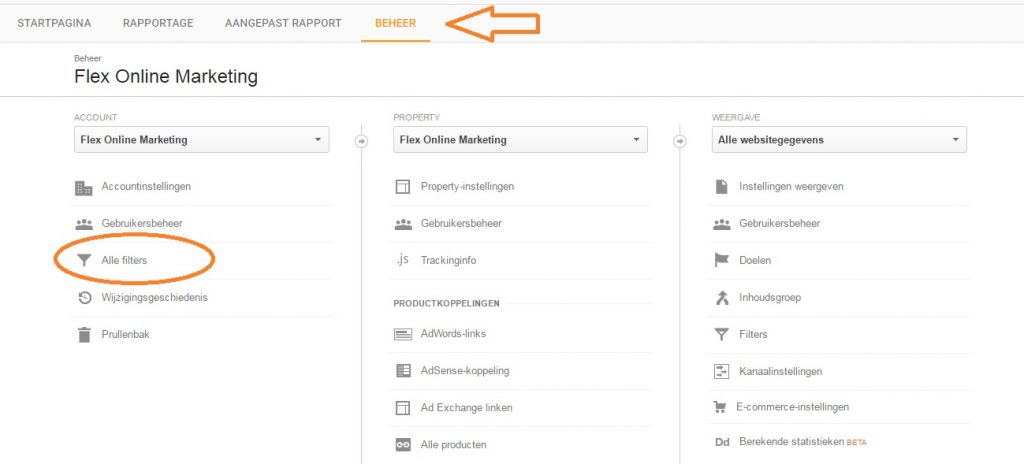Image resolution: width=1024 pixels, height=464 pixels.
Task: Expand the Weergave dropdown Alle websitegegevens
Action: [839, 140]
